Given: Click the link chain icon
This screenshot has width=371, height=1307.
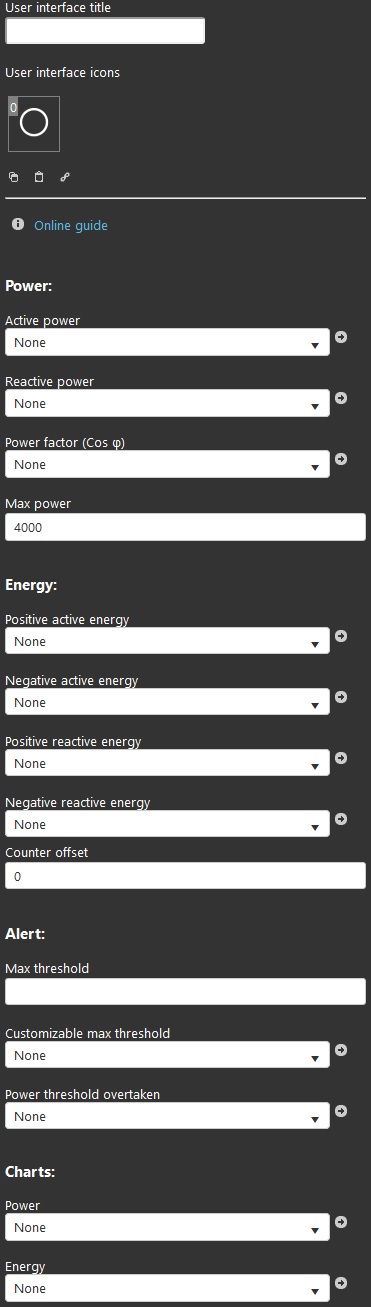Looking at the screenshot, I should coord(65,177).
